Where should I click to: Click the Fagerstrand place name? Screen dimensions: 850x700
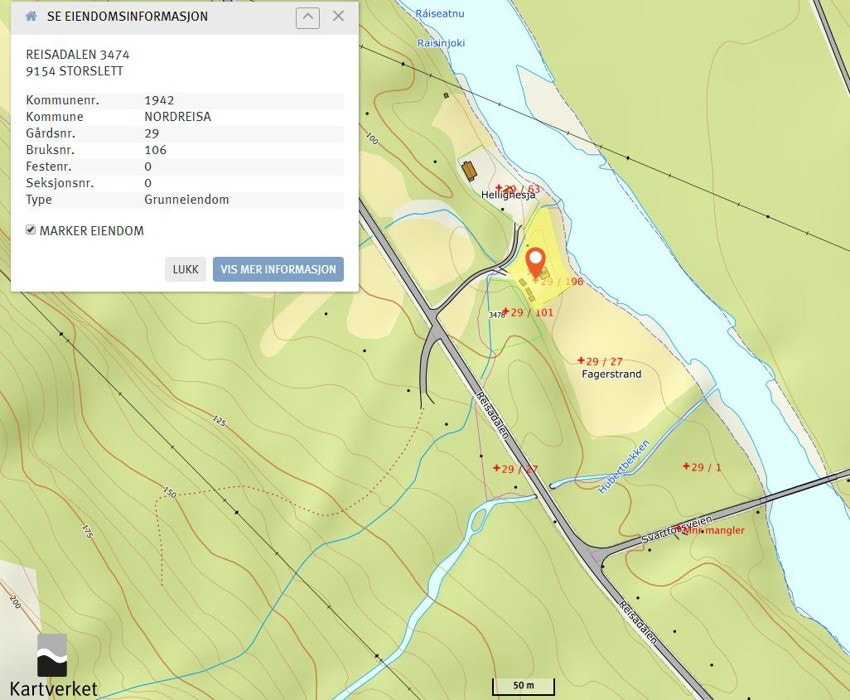[611, 374]
